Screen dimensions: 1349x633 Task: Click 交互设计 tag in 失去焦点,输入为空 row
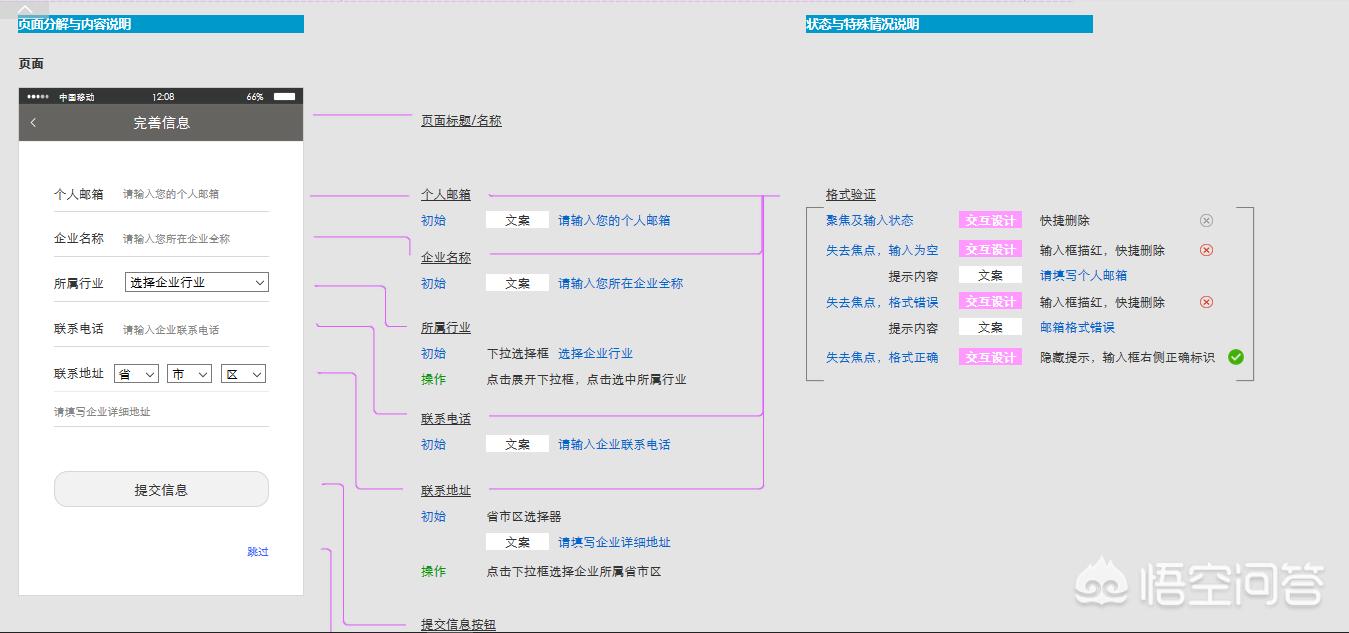990,250
